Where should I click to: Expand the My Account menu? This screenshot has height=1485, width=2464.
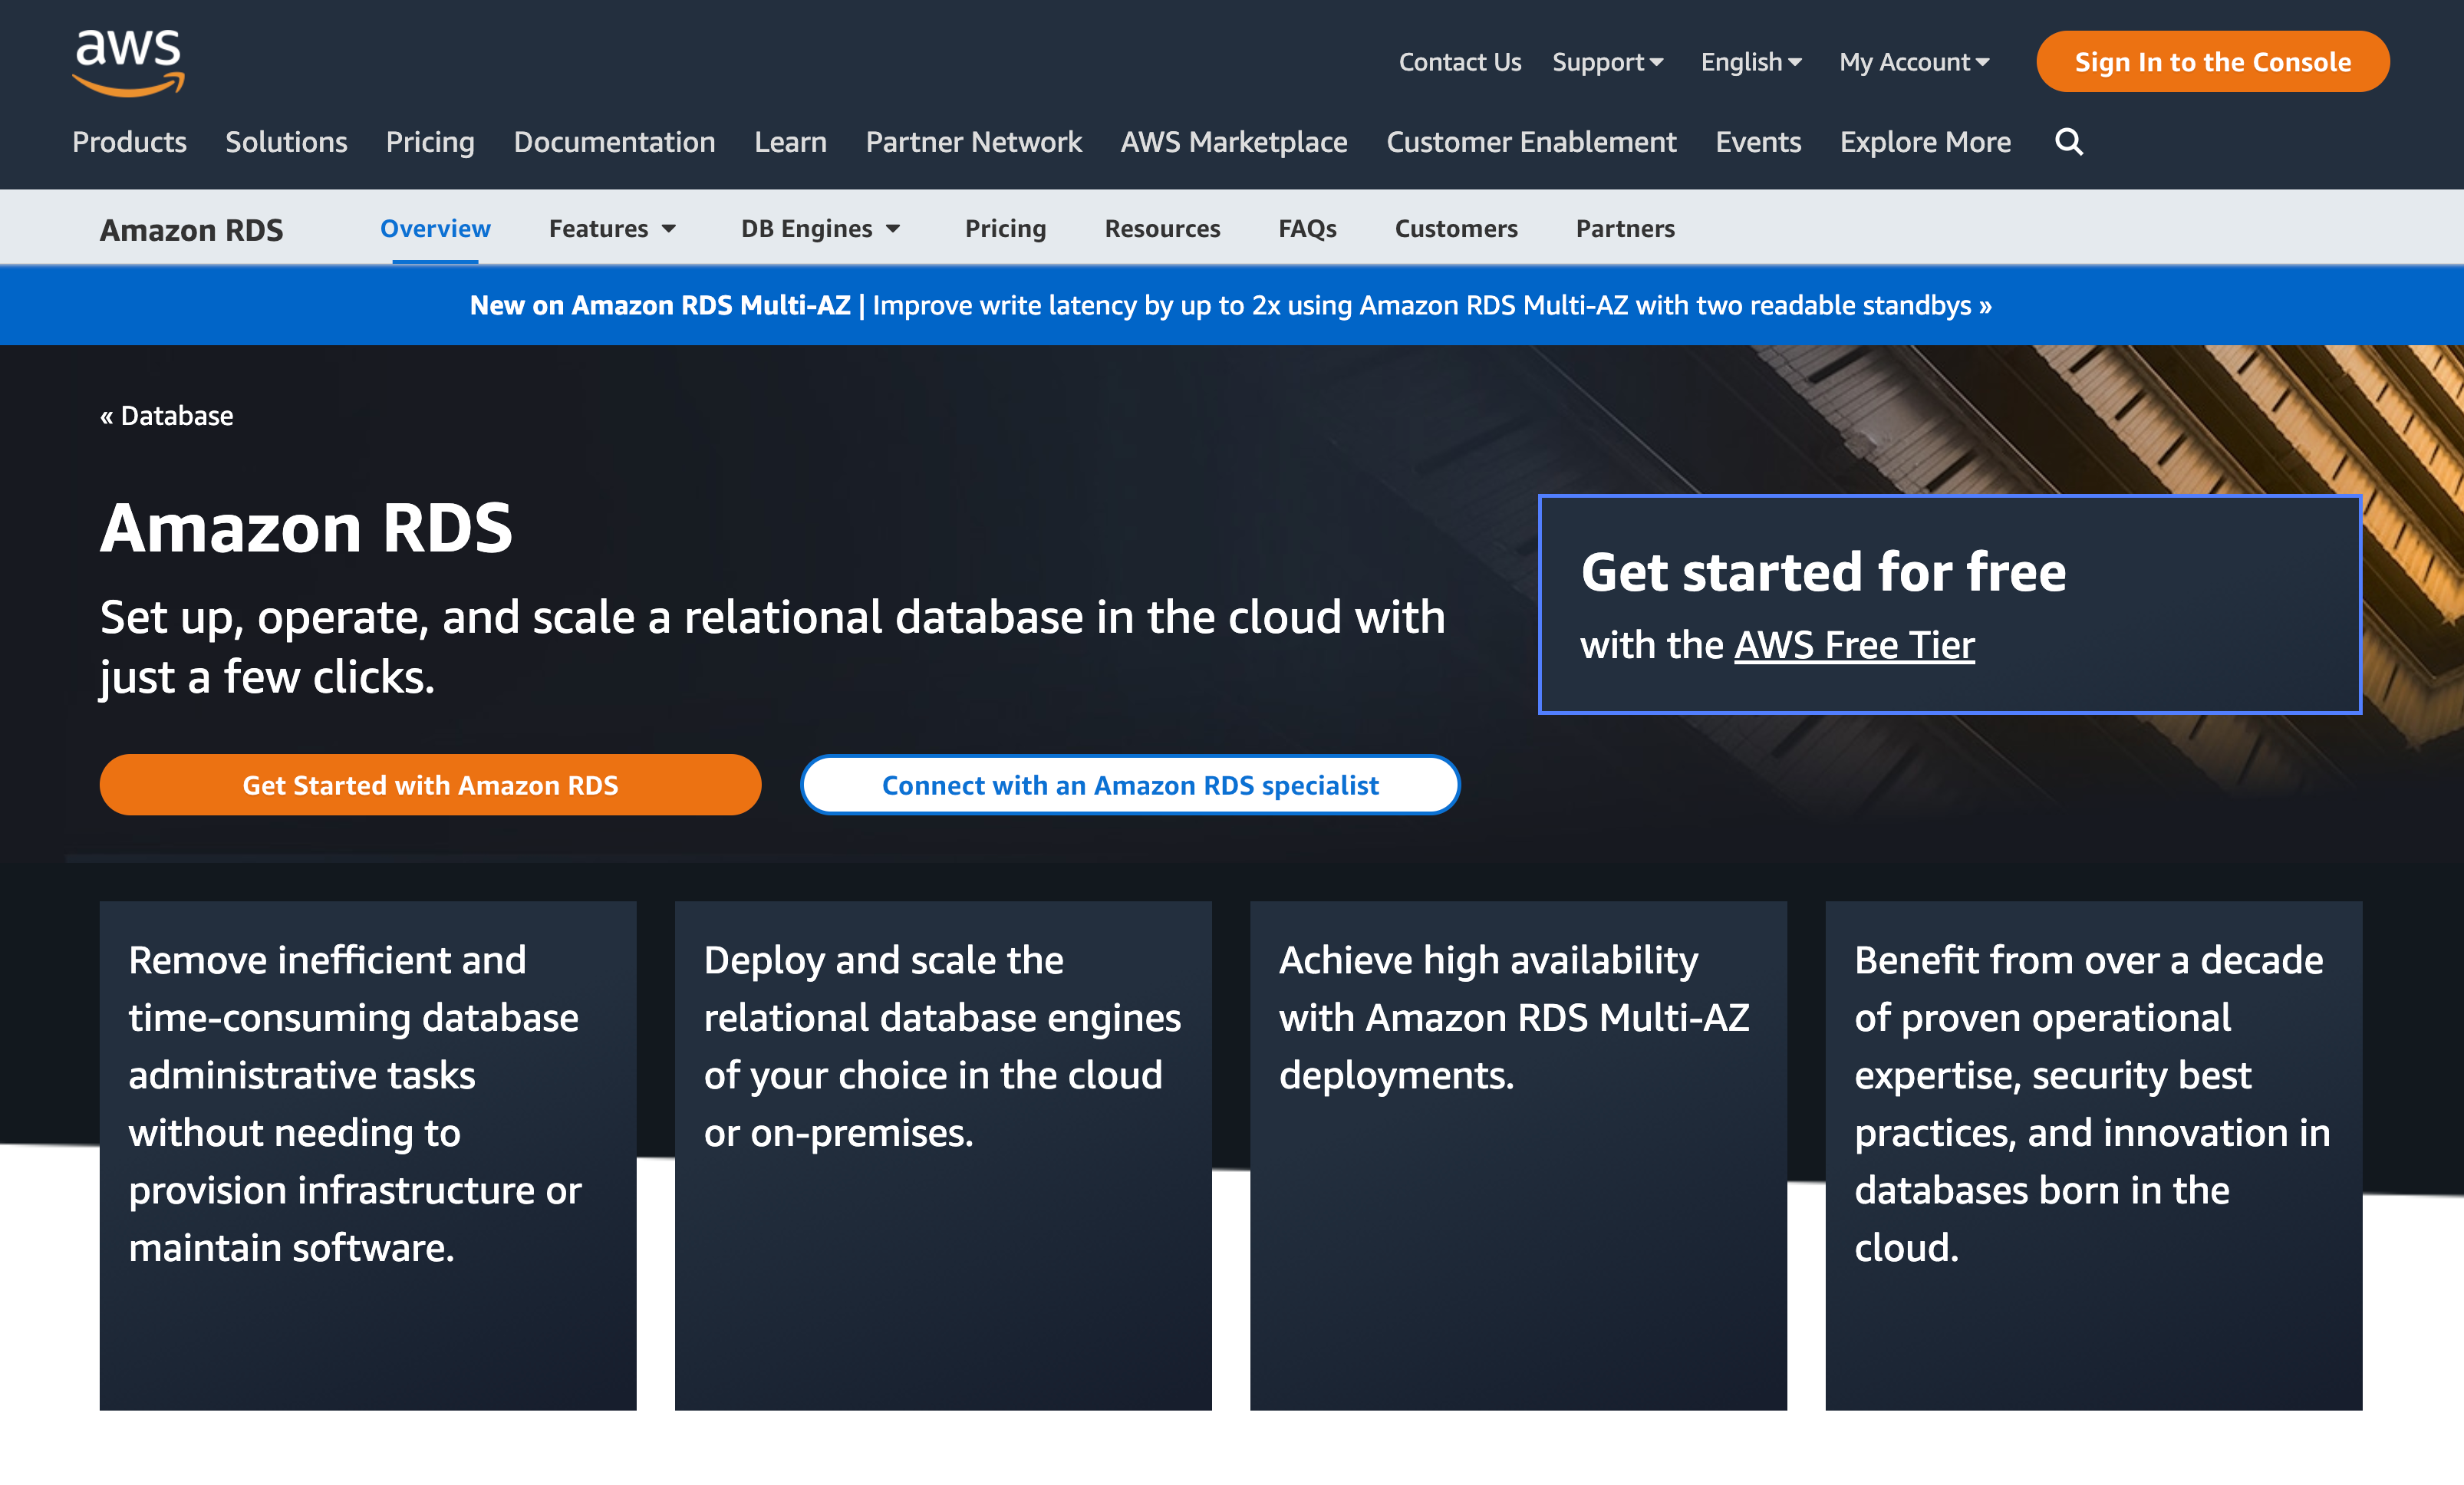tap(1913, 62)
